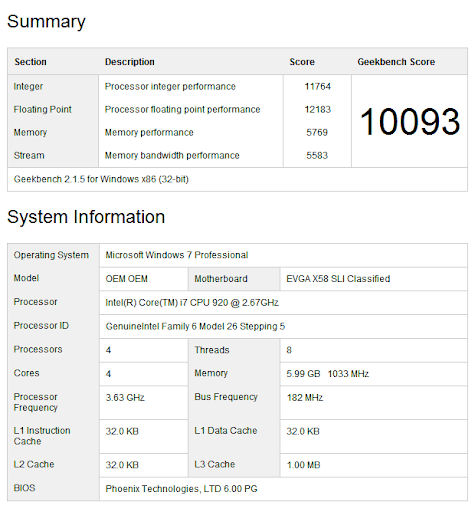This screenshot has height=512, width=475.
Task: Select the Geekbench 2.1.5 version line
Action: pos(101,179)
